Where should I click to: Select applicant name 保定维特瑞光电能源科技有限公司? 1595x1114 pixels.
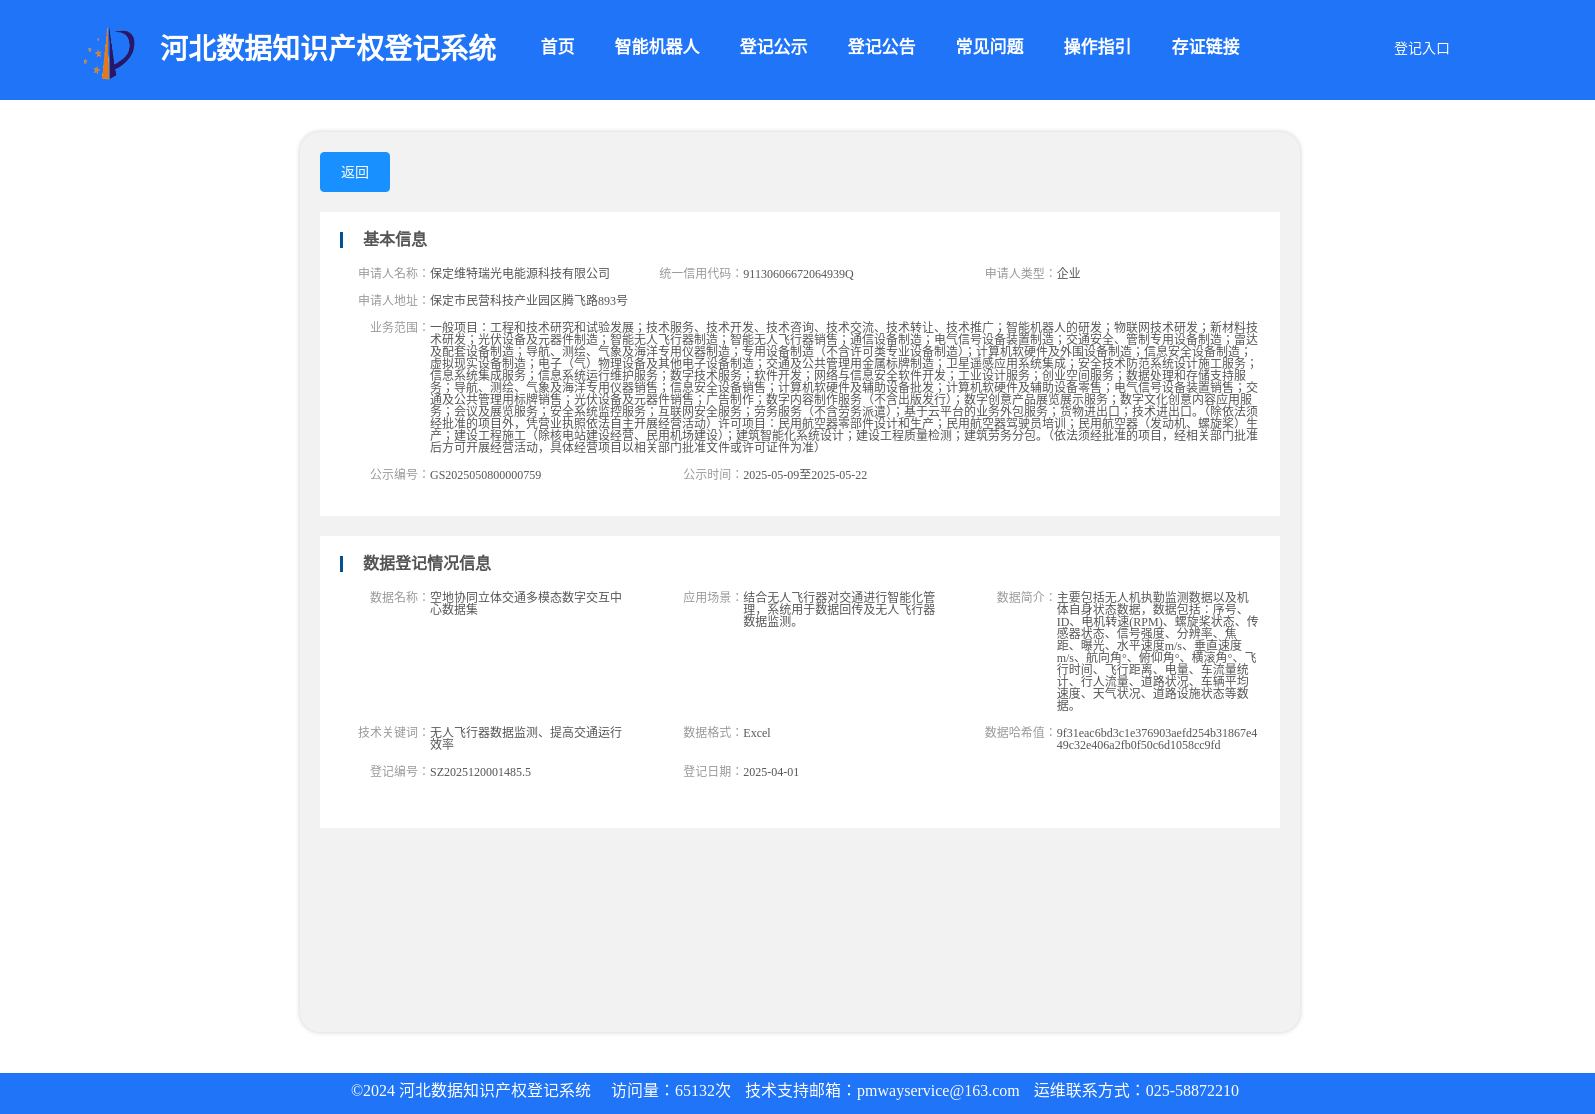(x=520, y=274)
